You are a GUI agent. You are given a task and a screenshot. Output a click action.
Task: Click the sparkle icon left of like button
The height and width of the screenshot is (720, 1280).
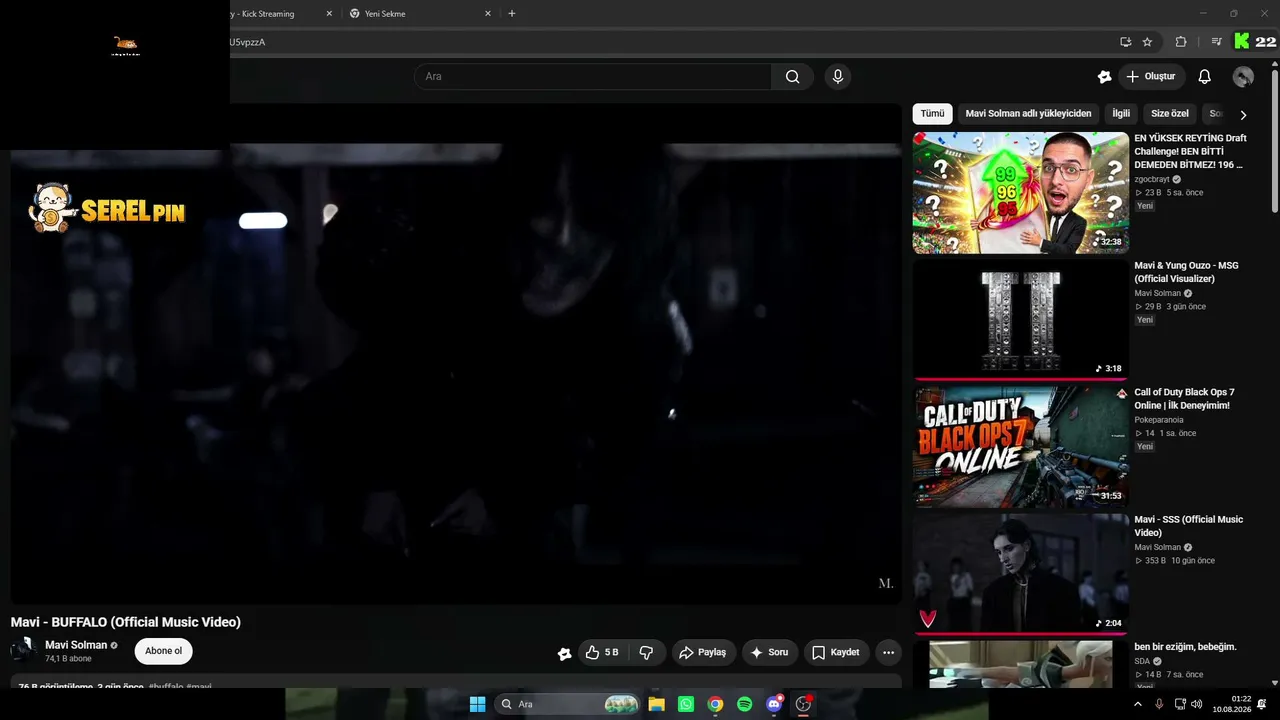point(565,653)
